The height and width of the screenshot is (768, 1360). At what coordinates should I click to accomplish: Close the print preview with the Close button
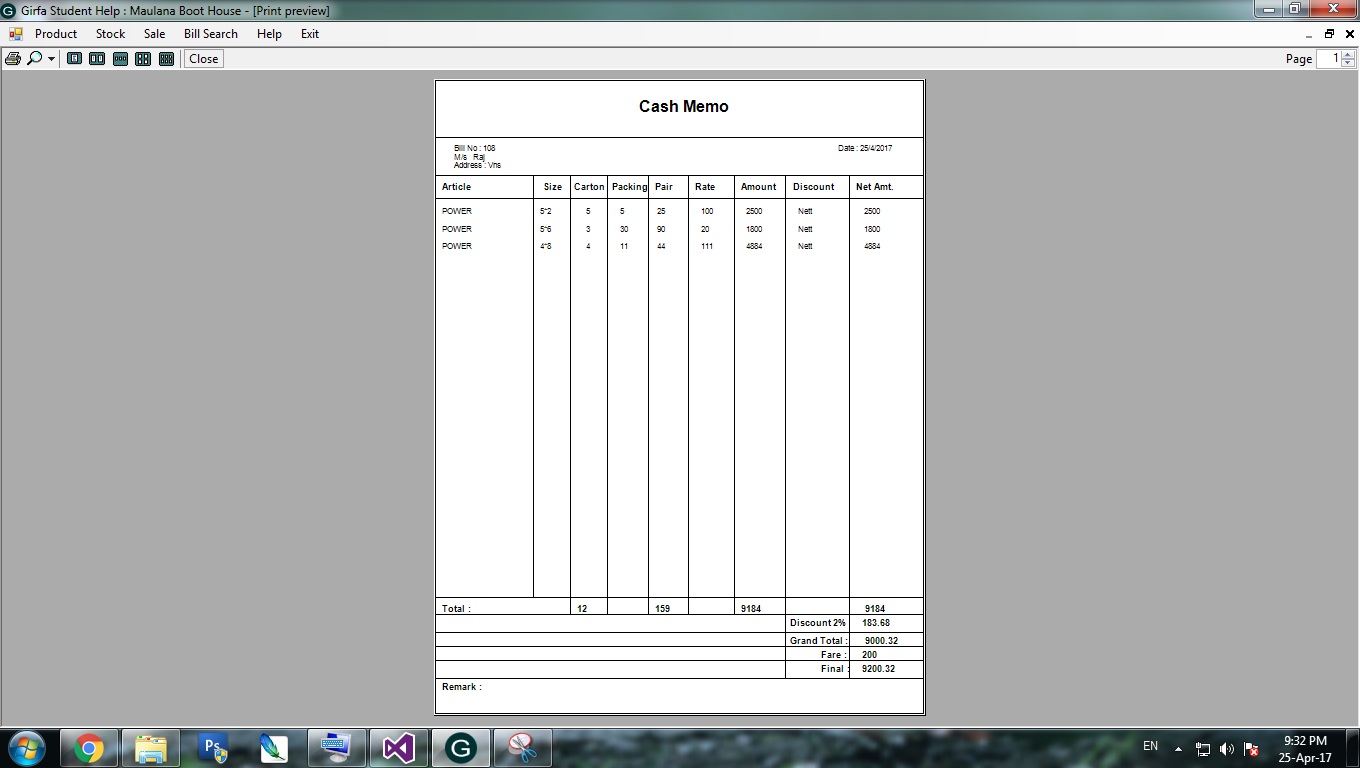coord(203,58)
